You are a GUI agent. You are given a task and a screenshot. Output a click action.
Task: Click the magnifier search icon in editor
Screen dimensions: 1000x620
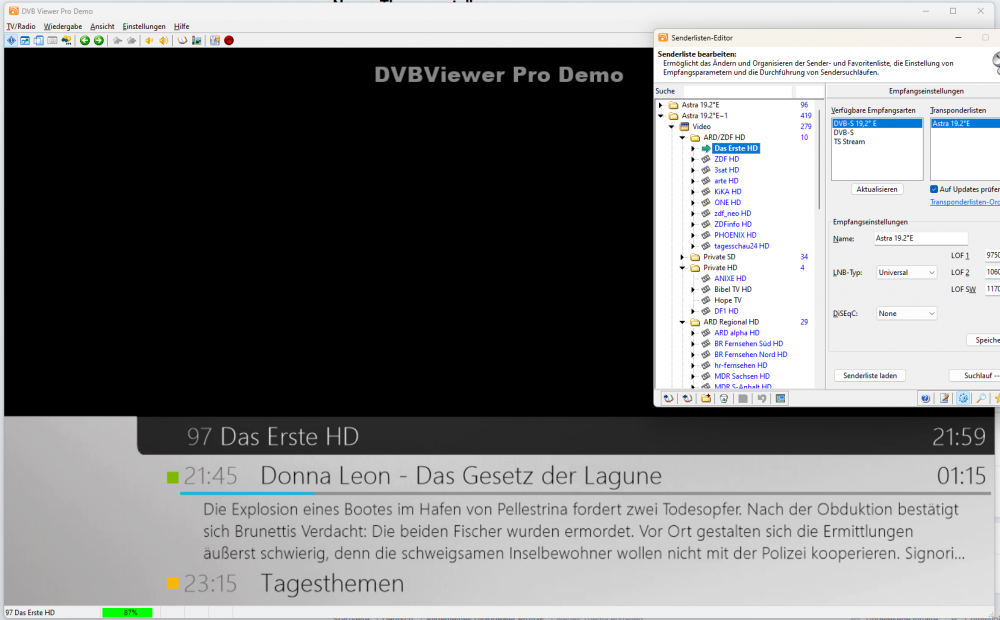[x=981, y=398]
